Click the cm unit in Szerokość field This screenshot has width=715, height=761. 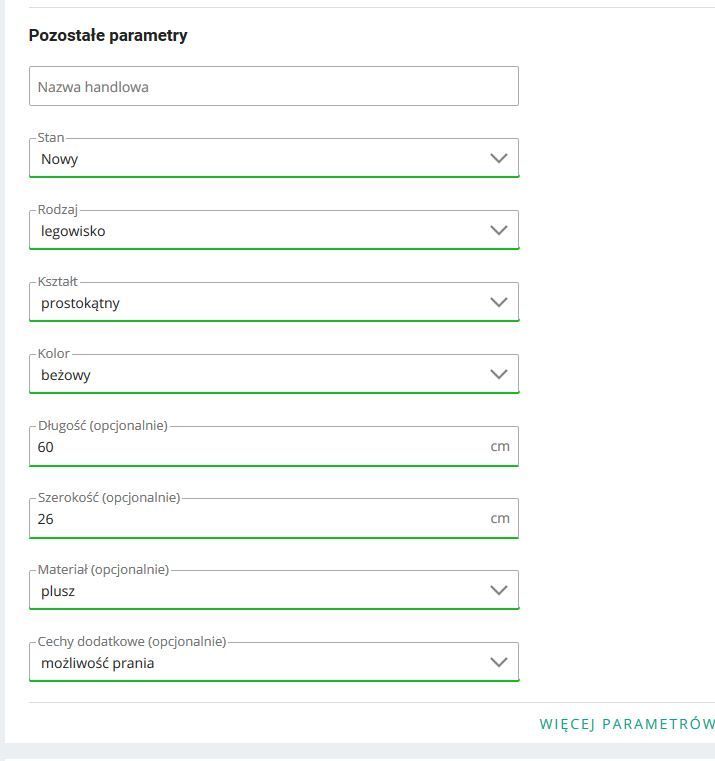[x=500, y=518]
